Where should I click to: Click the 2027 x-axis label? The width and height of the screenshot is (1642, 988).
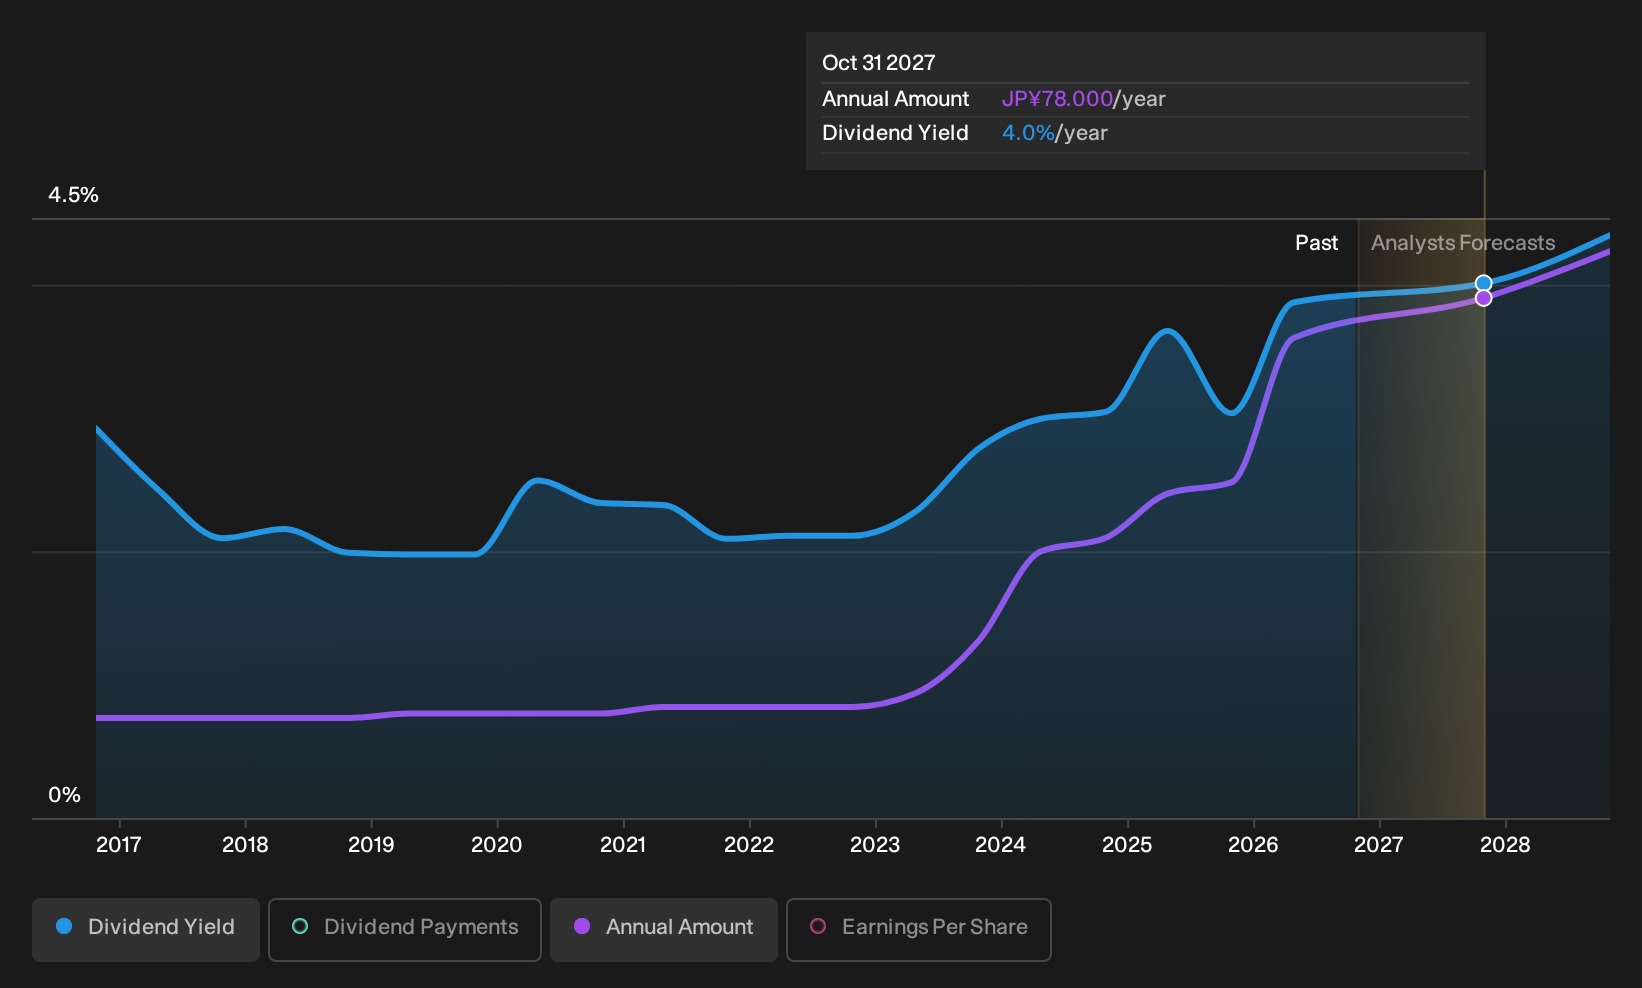[1379, 845]
